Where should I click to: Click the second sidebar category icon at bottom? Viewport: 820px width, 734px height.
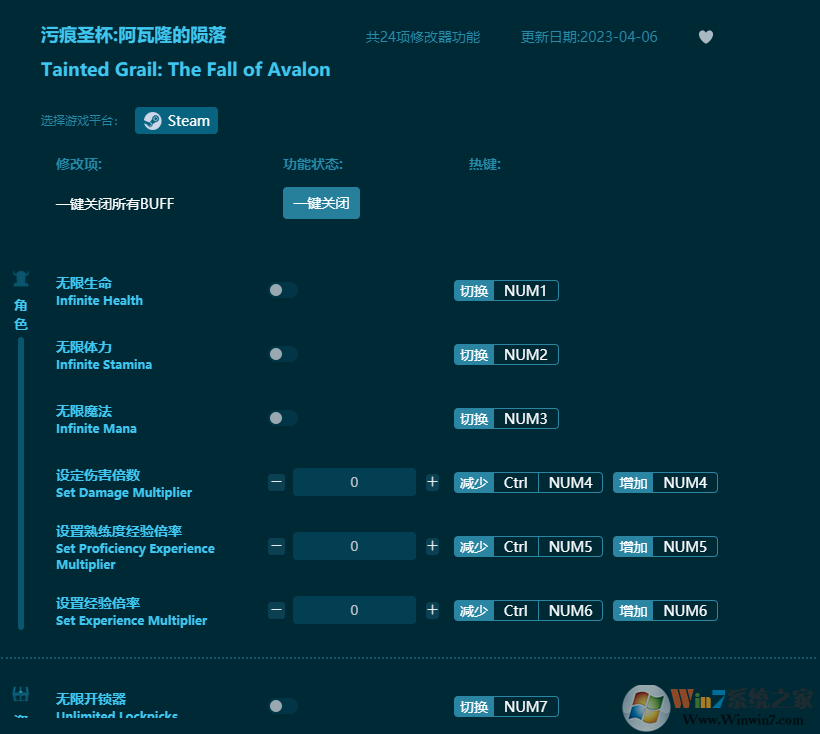[x=20, y=695]
